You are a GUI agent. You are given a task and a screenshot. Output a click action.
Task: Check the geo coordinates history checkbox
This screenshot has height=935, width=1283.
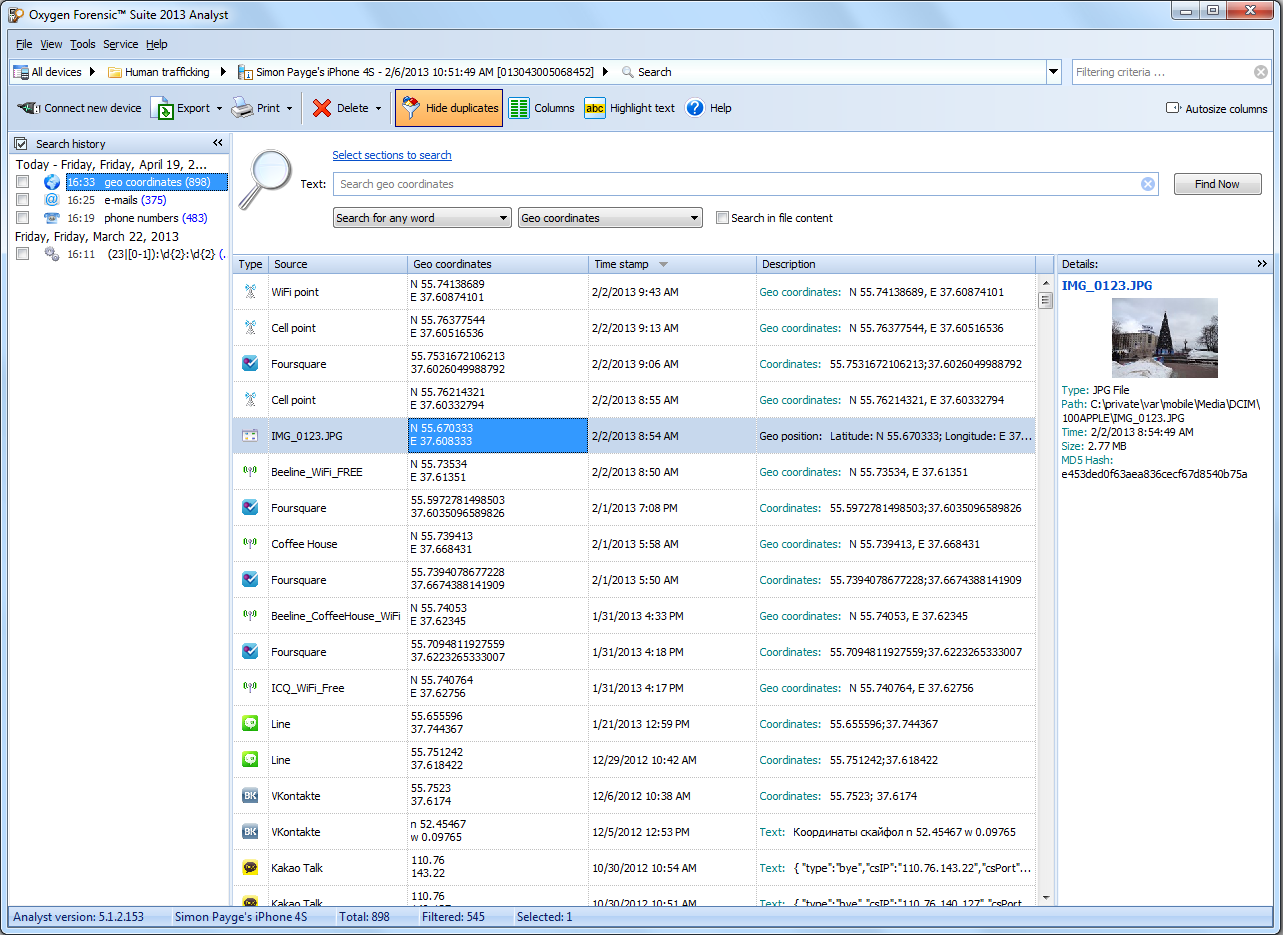click(x=22, y=182)
